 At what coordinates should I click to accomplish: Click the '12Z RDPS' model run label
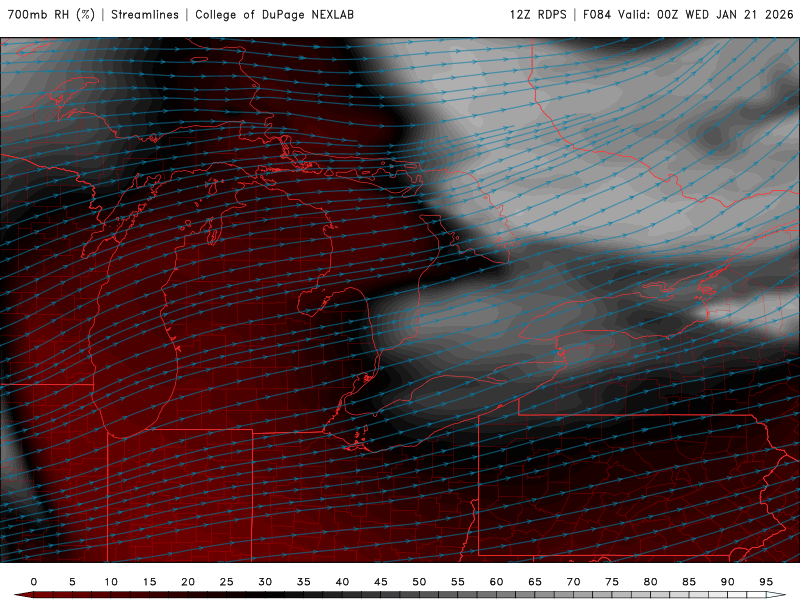click(x=538, y=15)
